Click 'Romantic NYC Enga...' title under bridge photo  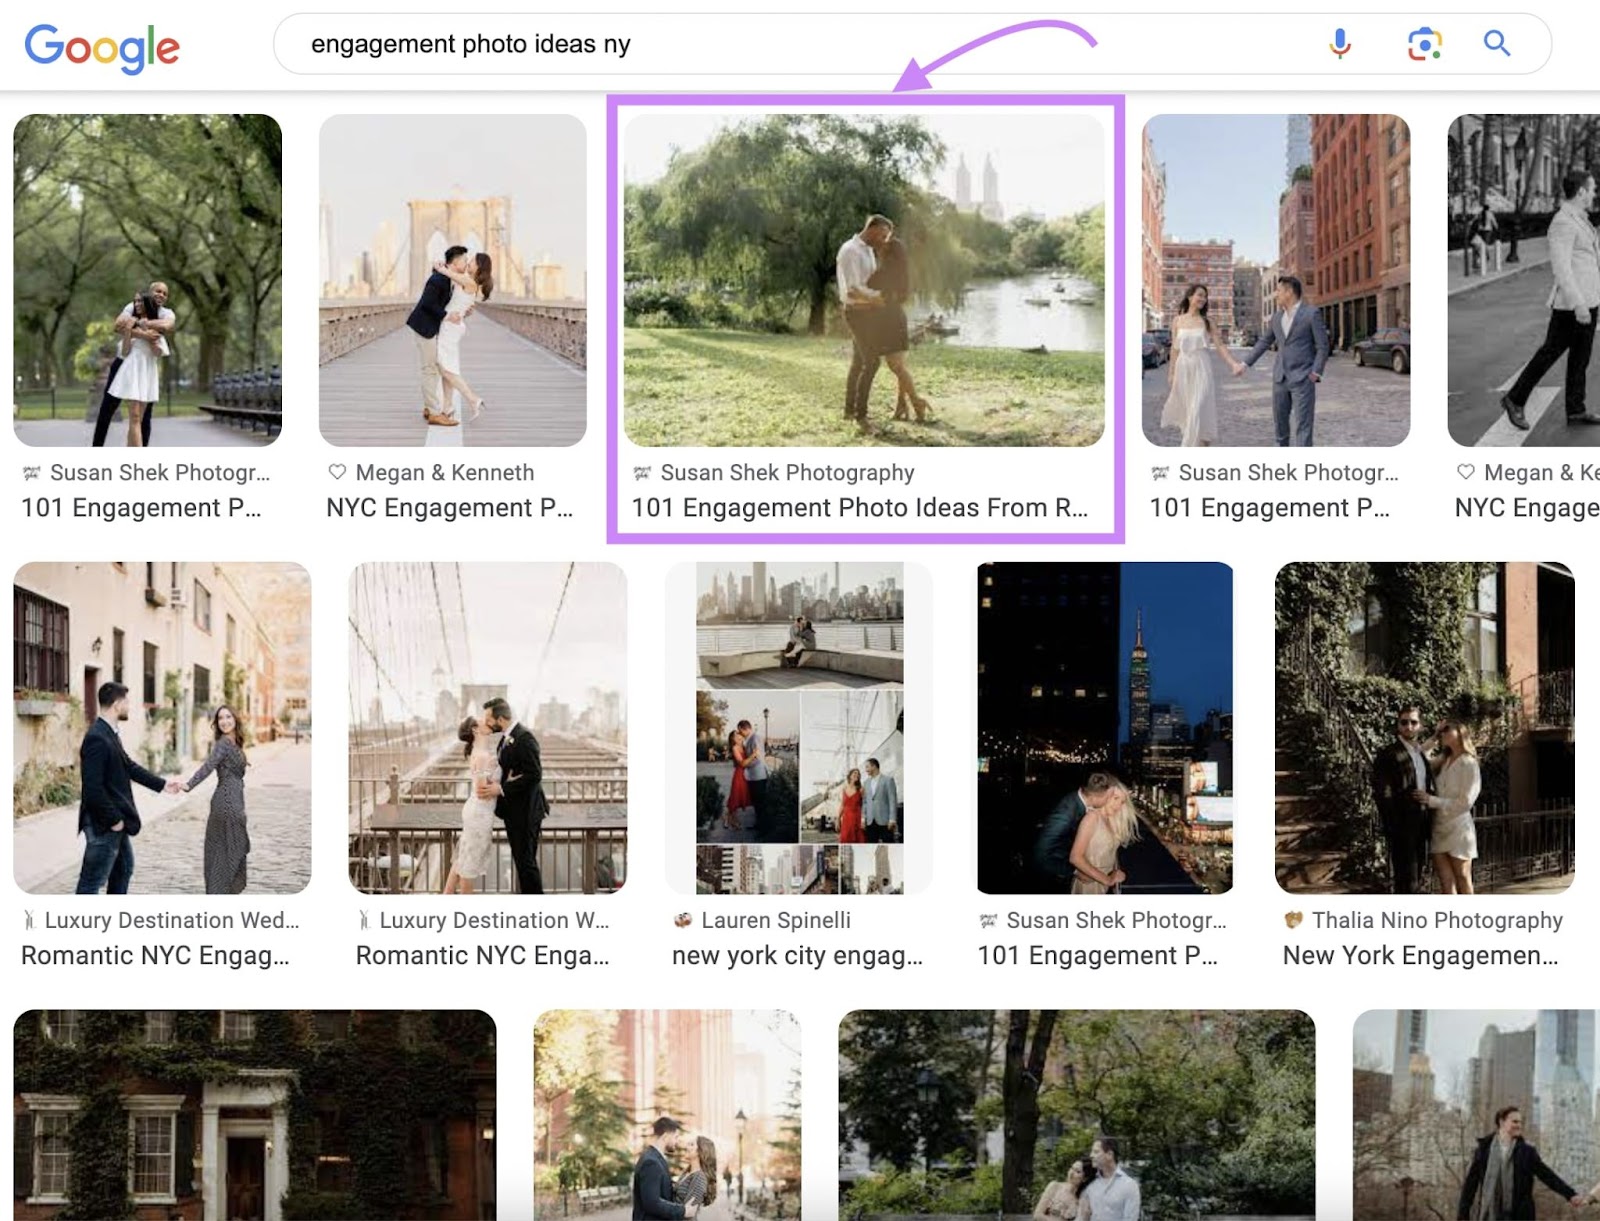(x=482, y=956)
